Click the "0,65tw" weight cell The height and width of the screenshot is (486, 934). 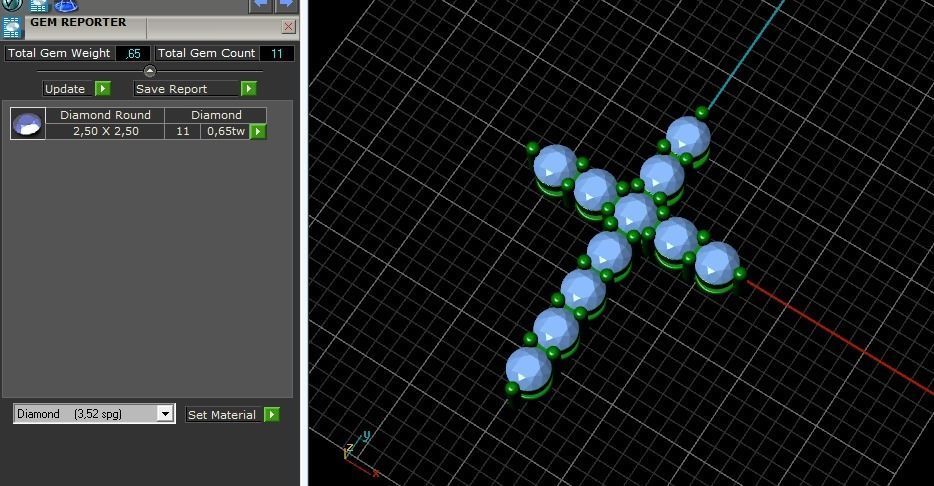[225, 132]
